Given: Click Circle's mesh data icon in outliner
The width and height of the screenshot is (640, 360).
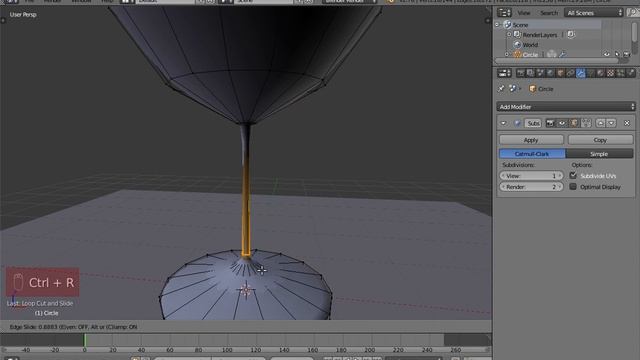Looking at the screenshot, I should tap(552, 54).
